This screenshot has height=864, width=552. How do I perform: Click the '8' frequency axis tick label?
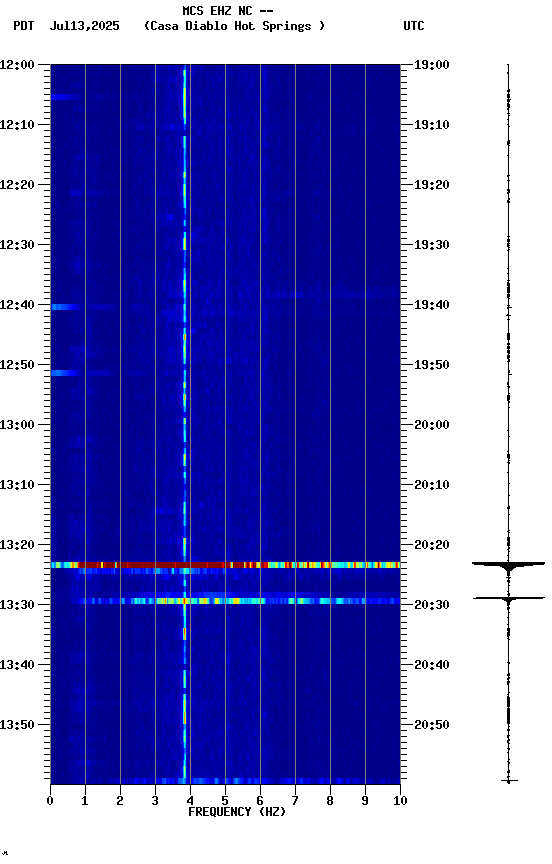330,801
